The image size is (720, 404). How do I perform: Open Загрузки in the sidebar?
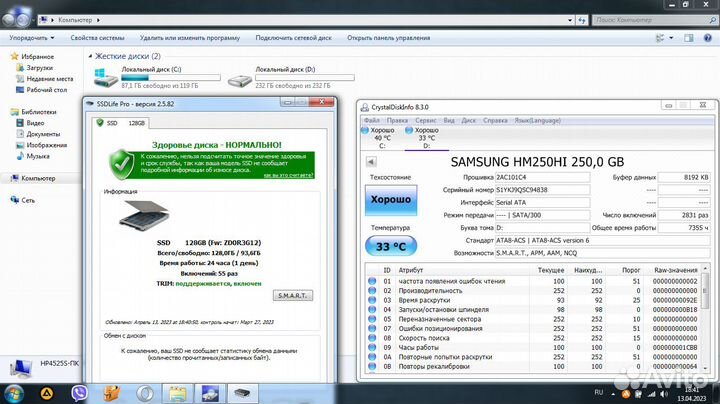coord(39,67)
